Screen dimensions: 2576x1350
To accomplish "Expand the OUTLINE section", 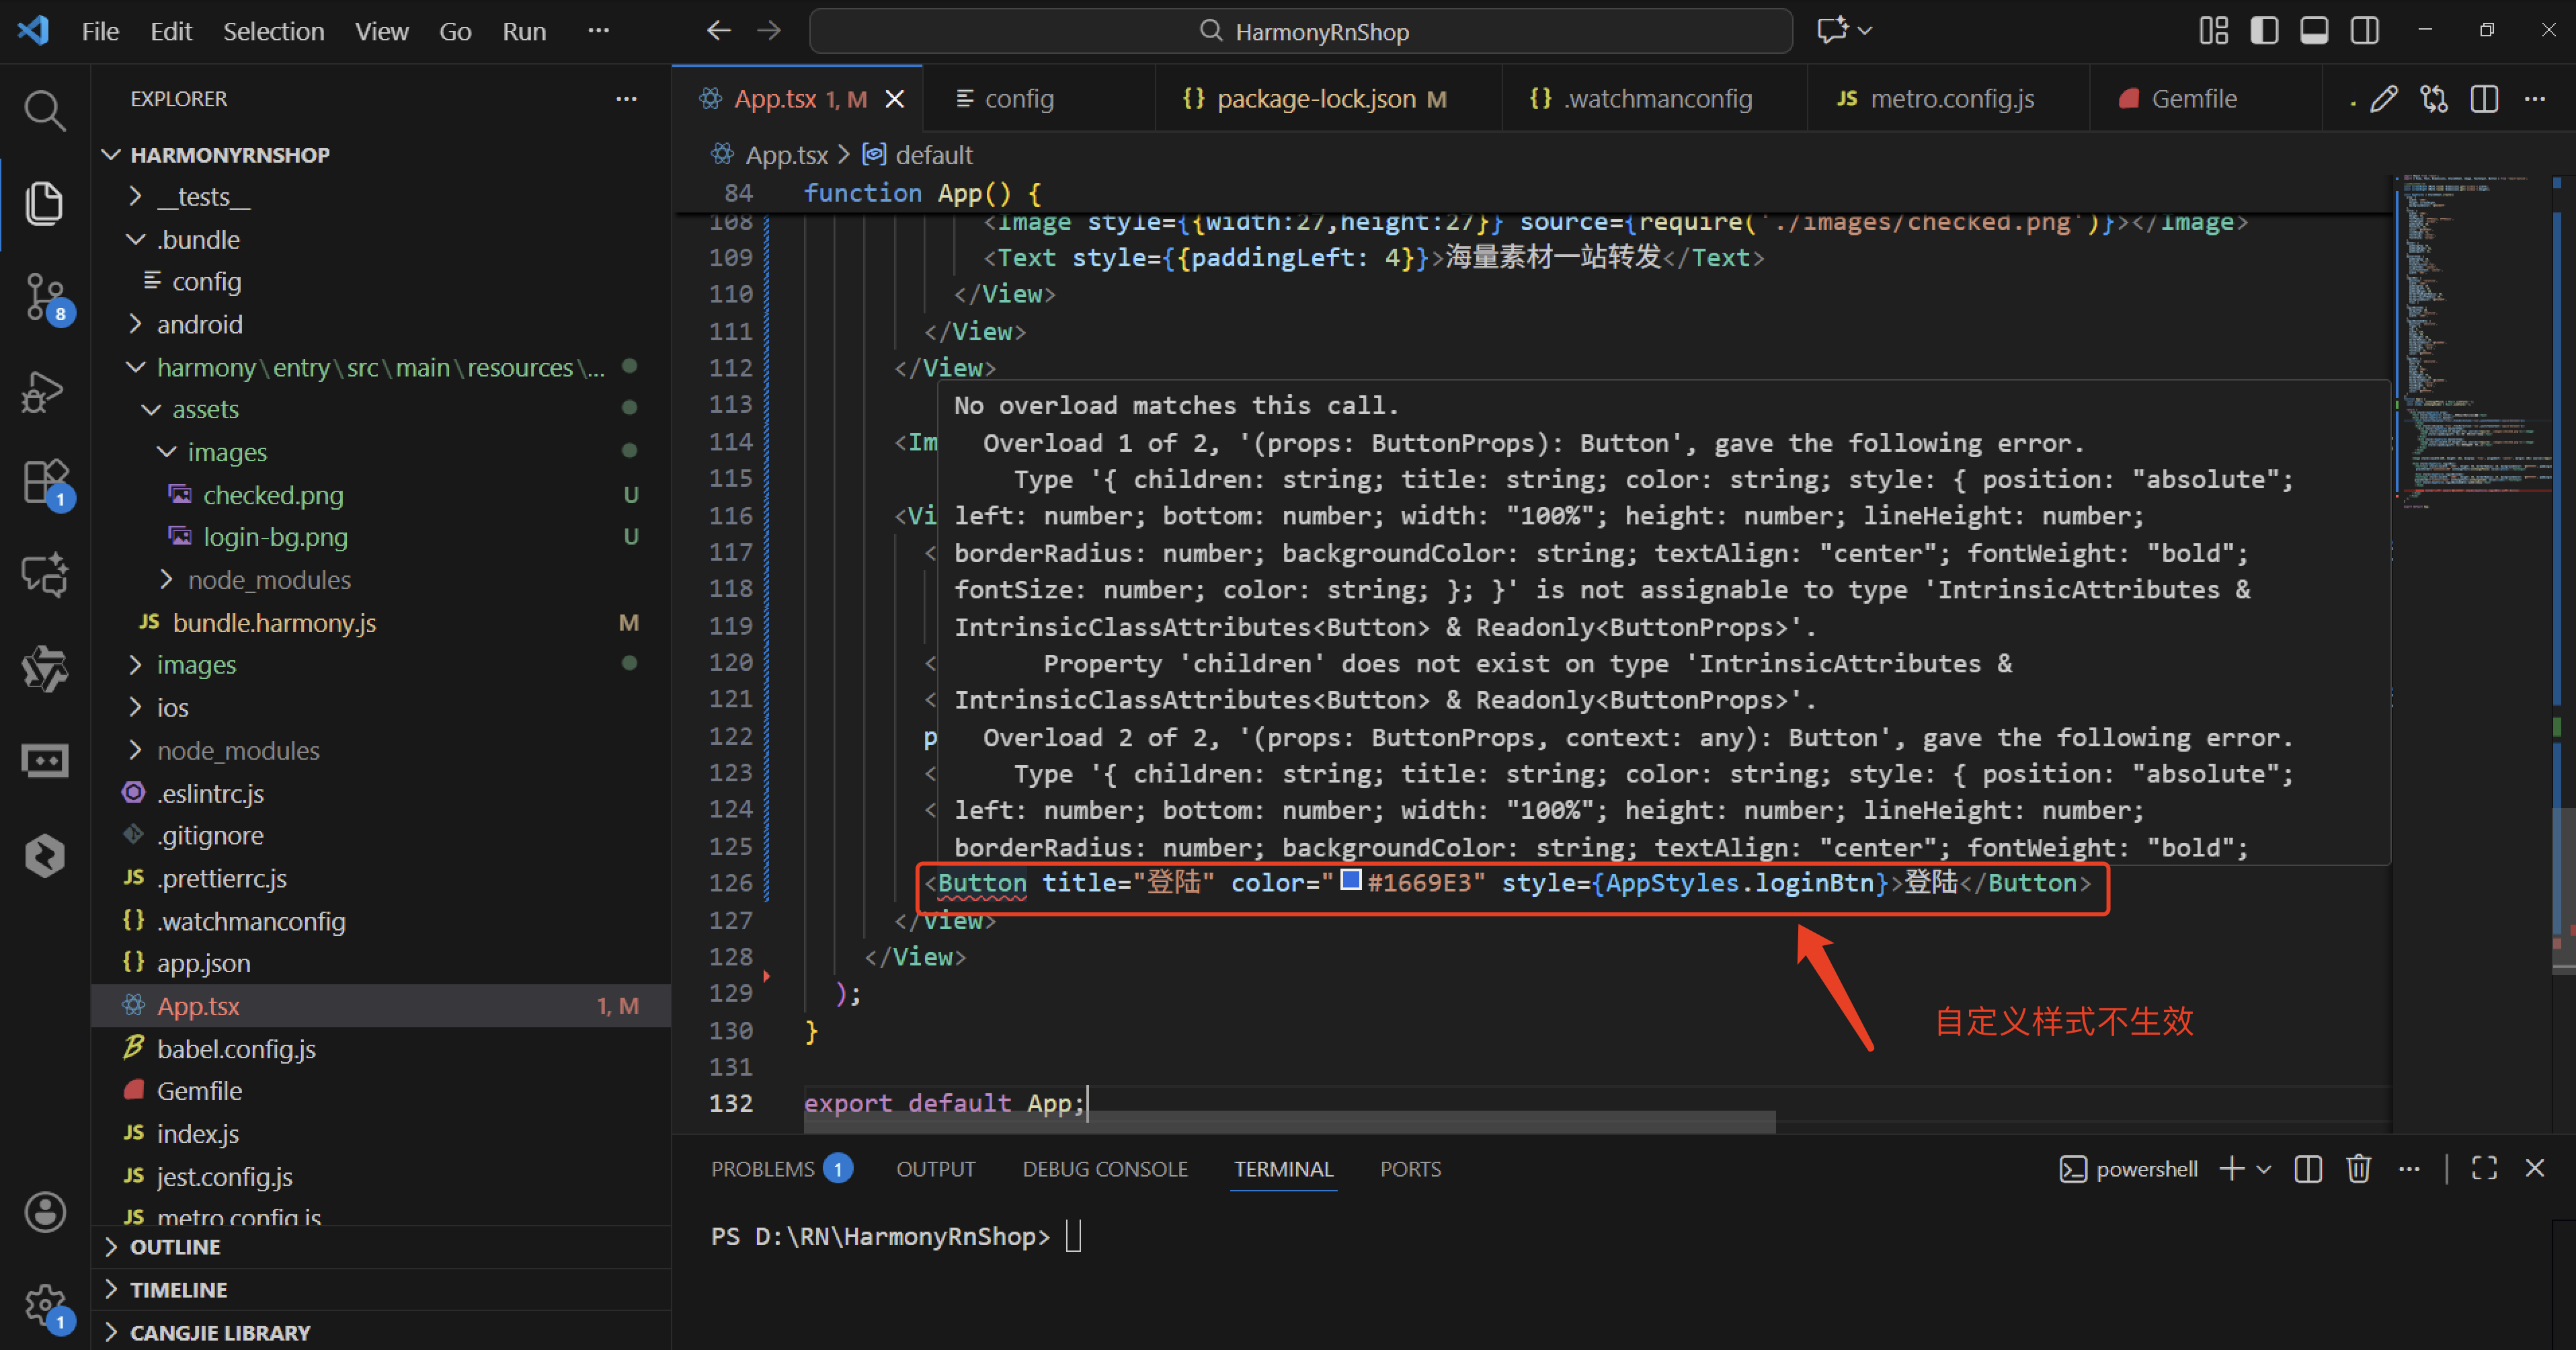I will [175, 1247].
